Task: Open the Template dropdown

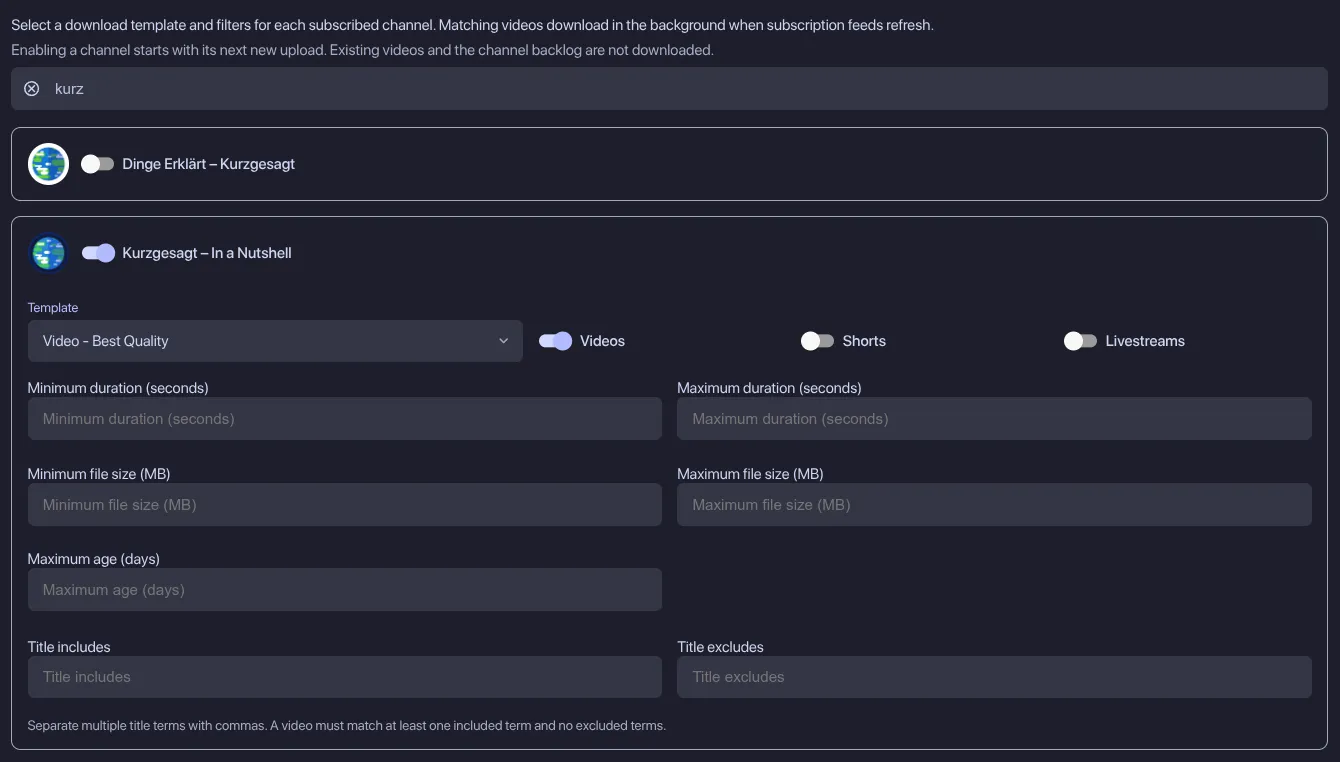Action: pyautogui.click(x=275, y=341)
